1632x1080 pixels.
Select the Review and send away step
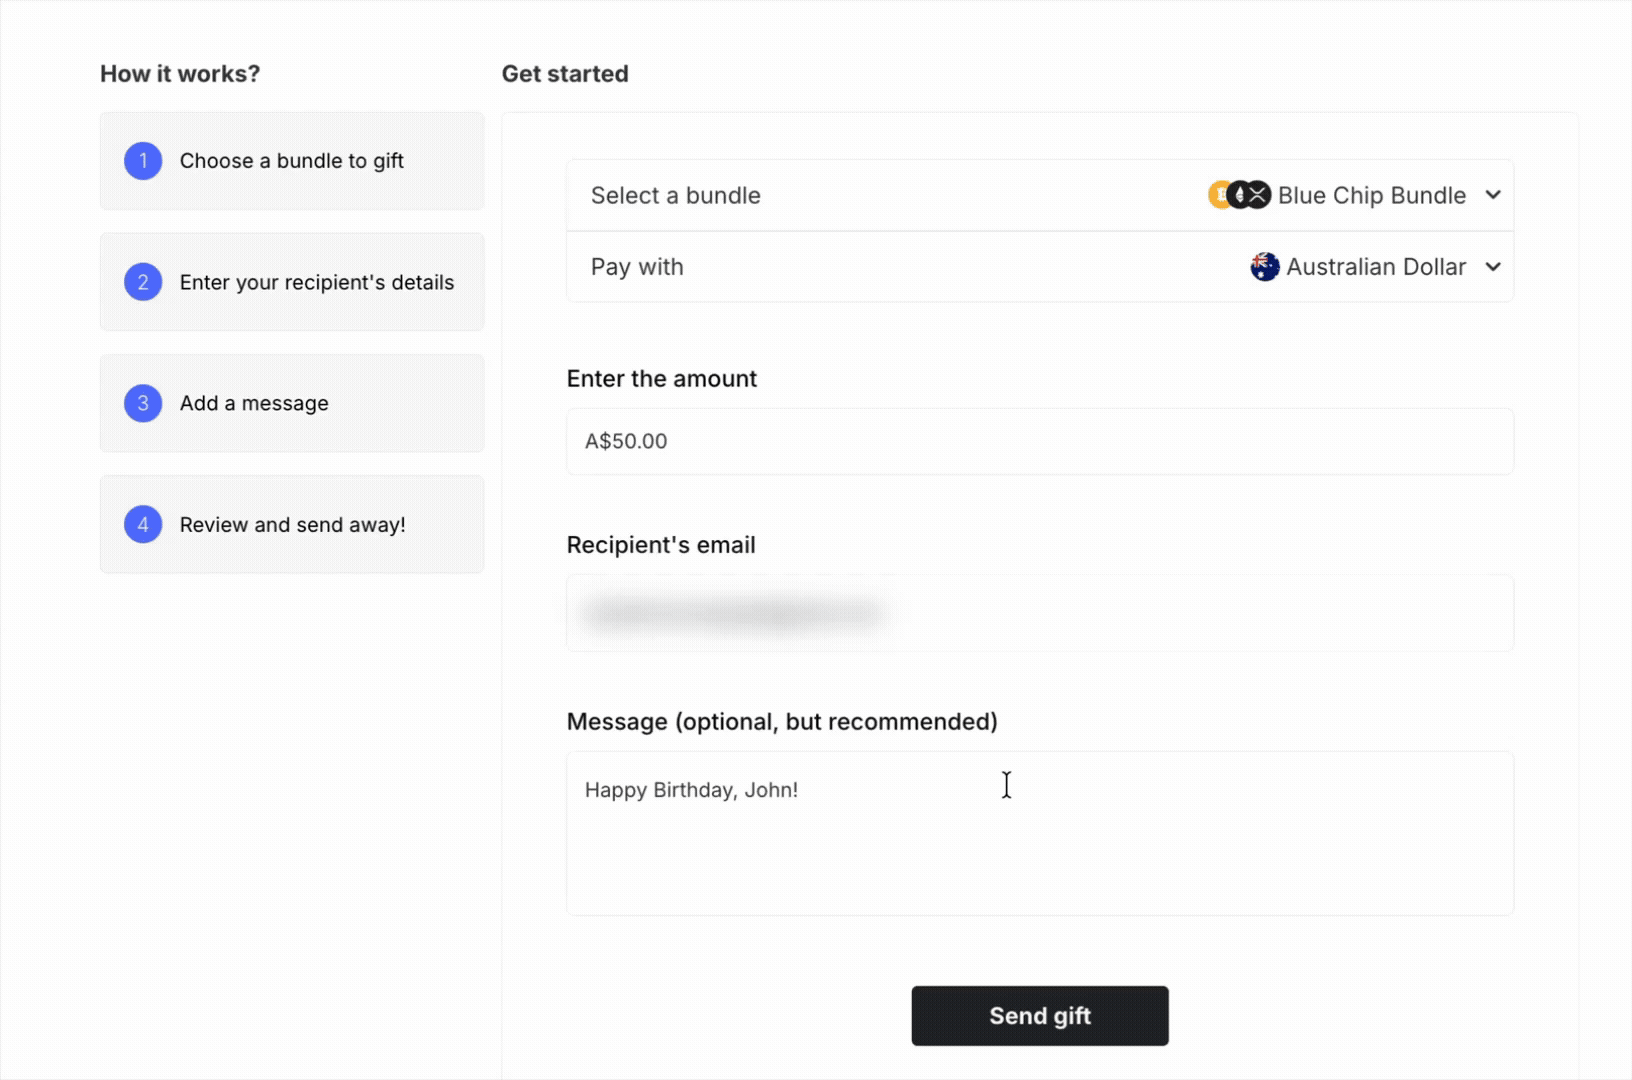point(292,524)
